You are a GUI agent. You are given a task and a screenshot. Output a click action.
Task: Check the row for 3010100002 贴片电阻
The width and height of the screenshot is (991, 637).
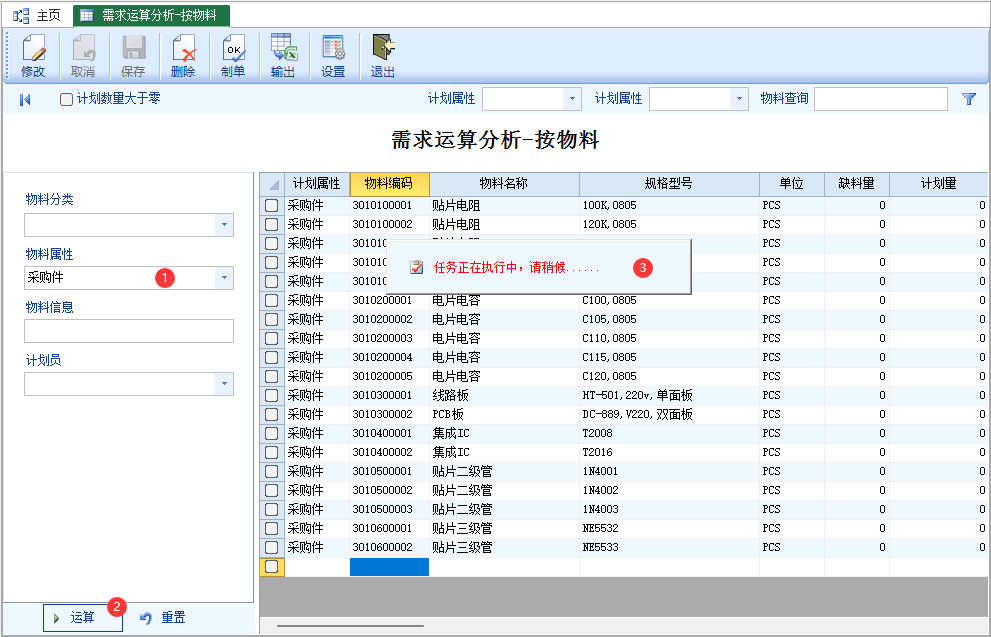coord(272,224)
